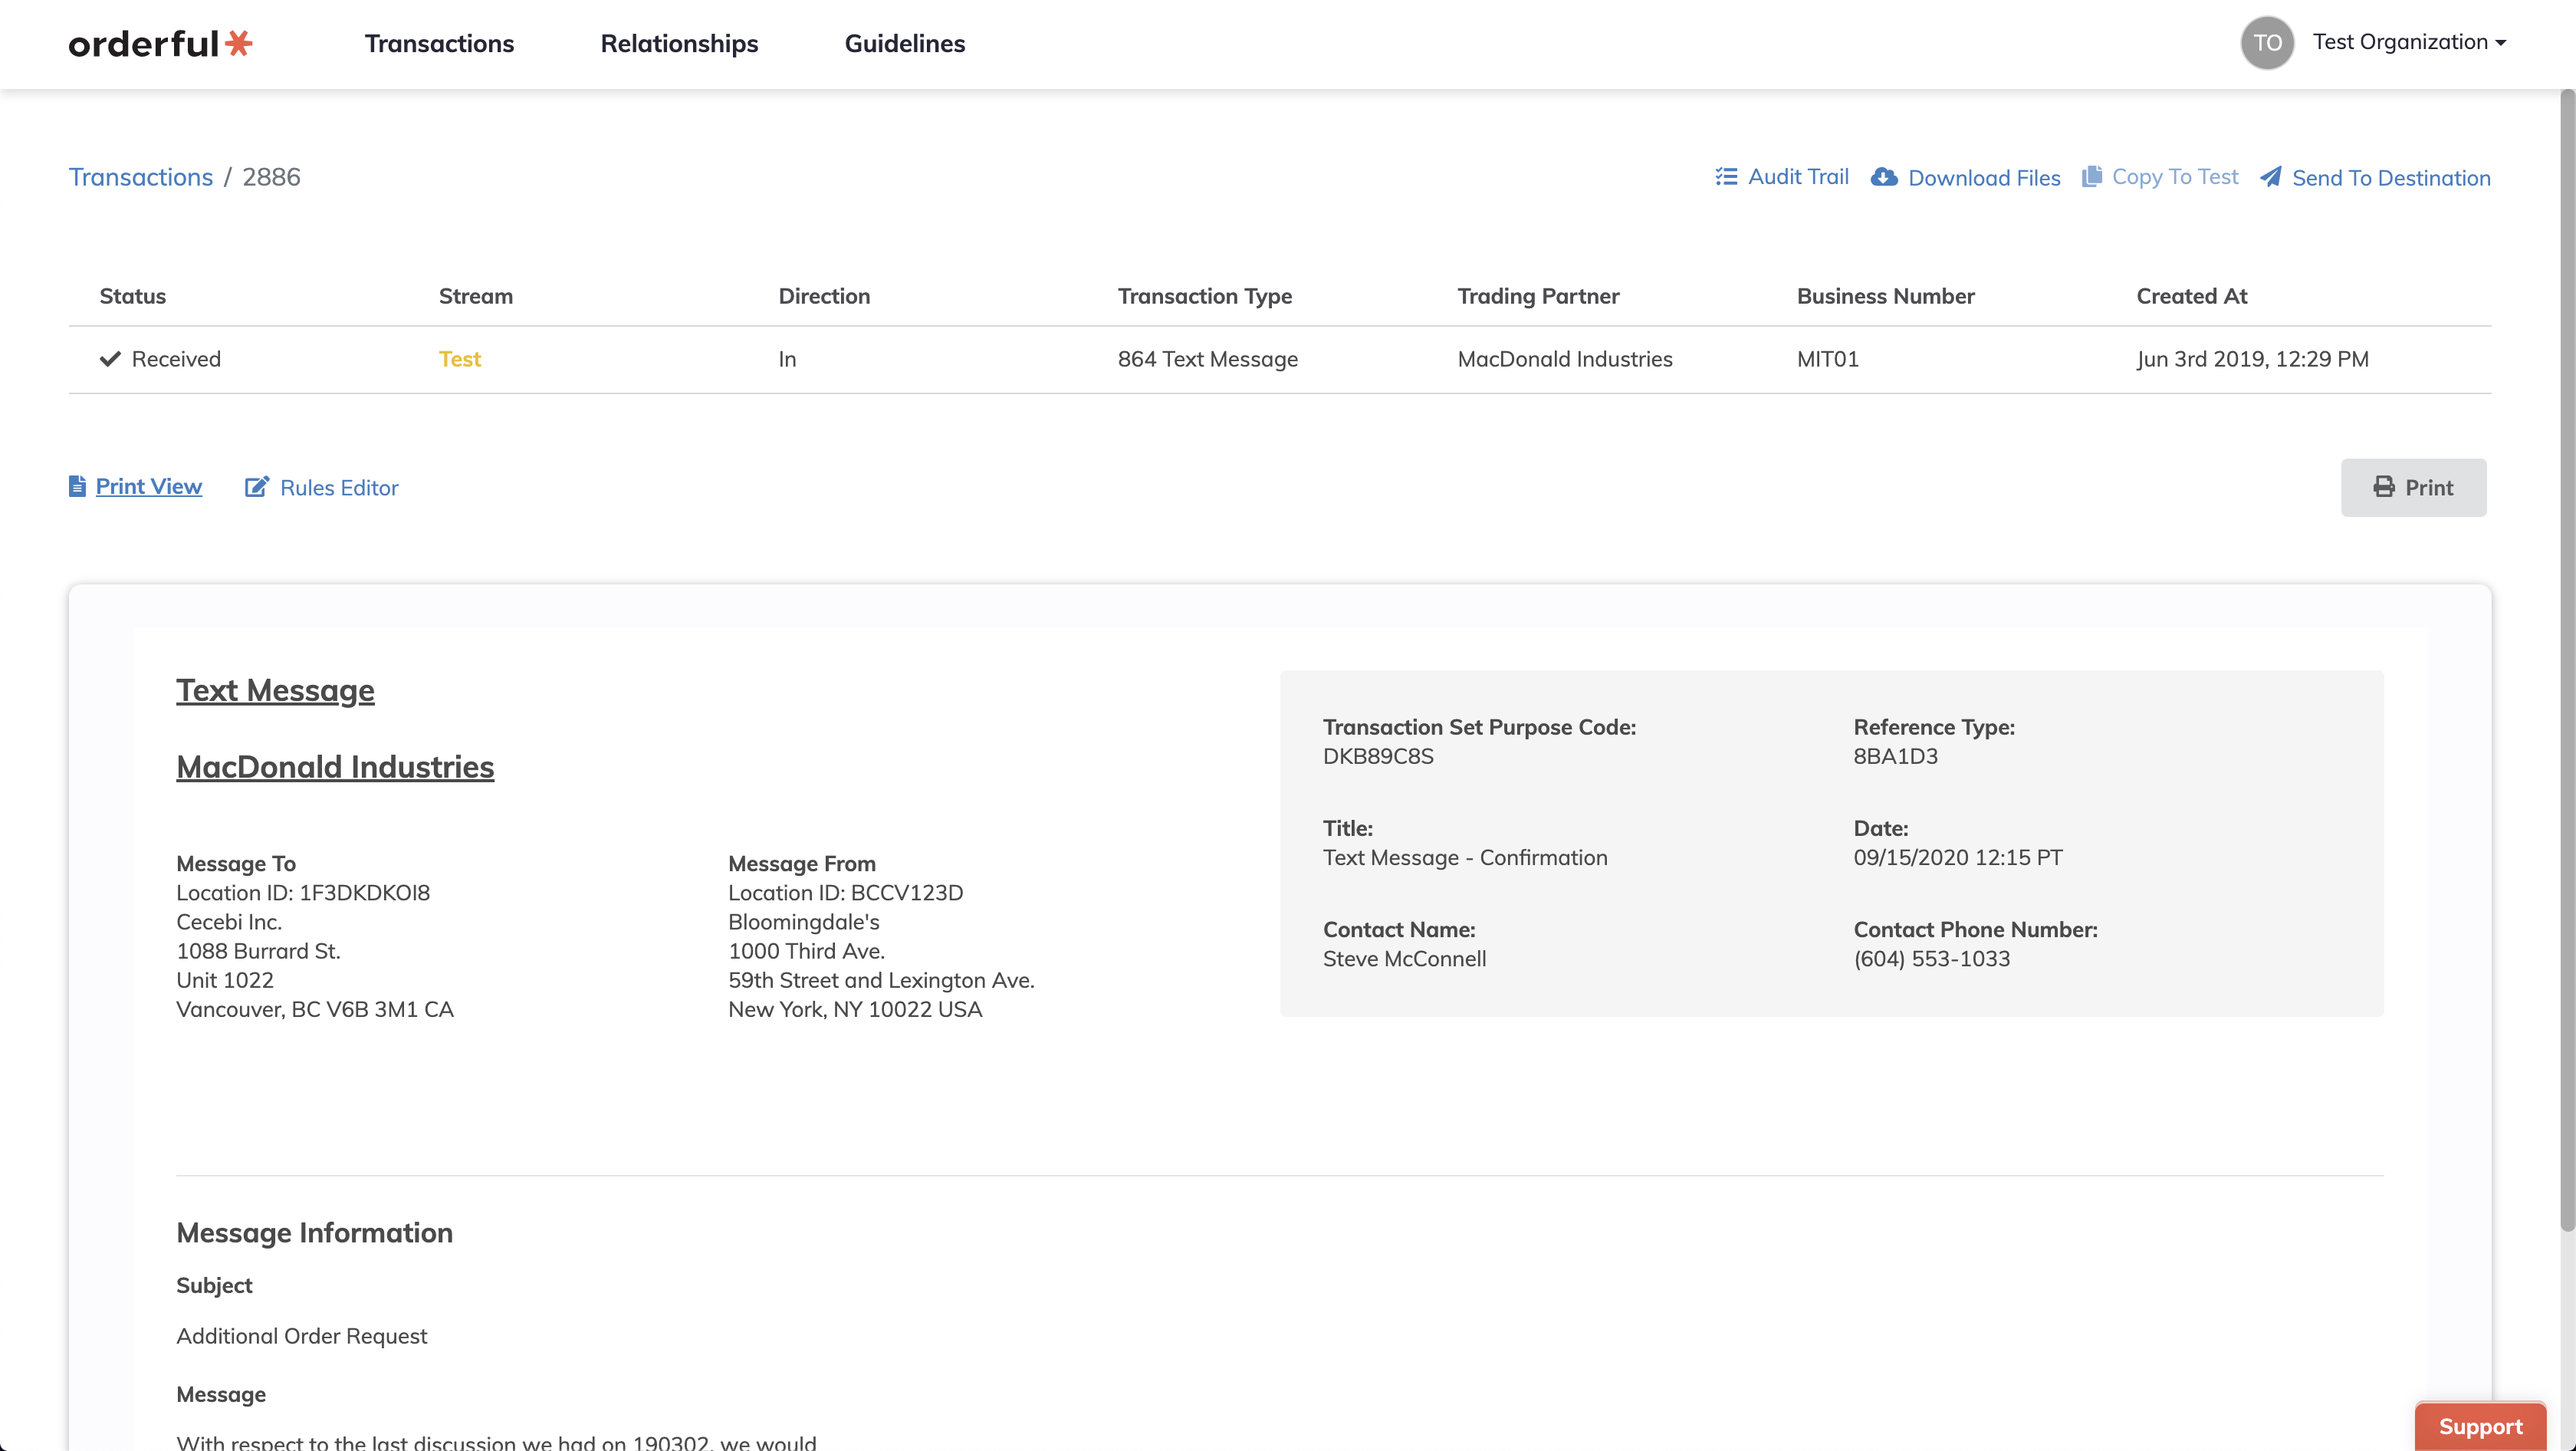
Task: Click the MacDonald Industries trading partner cell
Action: coord(1565,359)
